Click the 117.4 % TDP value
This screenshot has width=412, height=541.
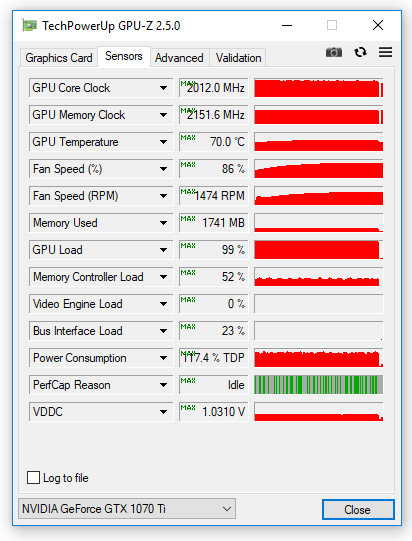(x=214, y=358)
